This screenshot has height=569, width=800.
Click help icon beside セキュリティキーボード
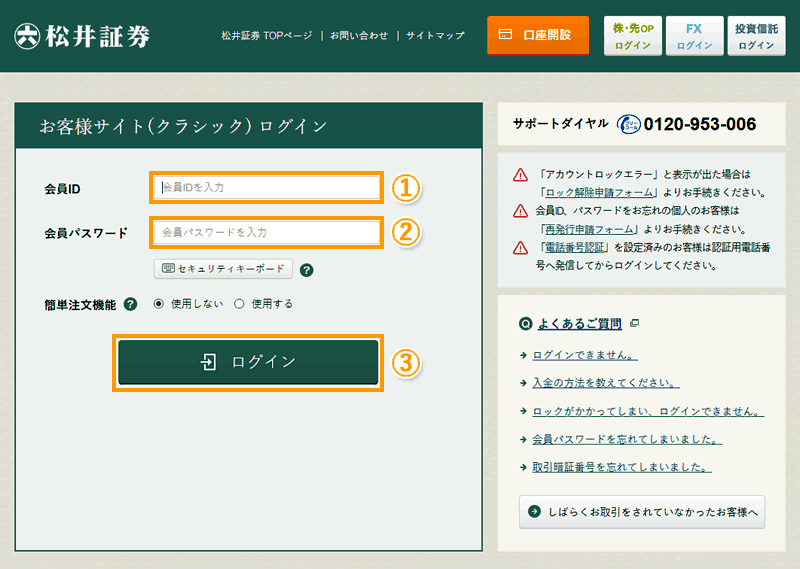coord(307,270)
